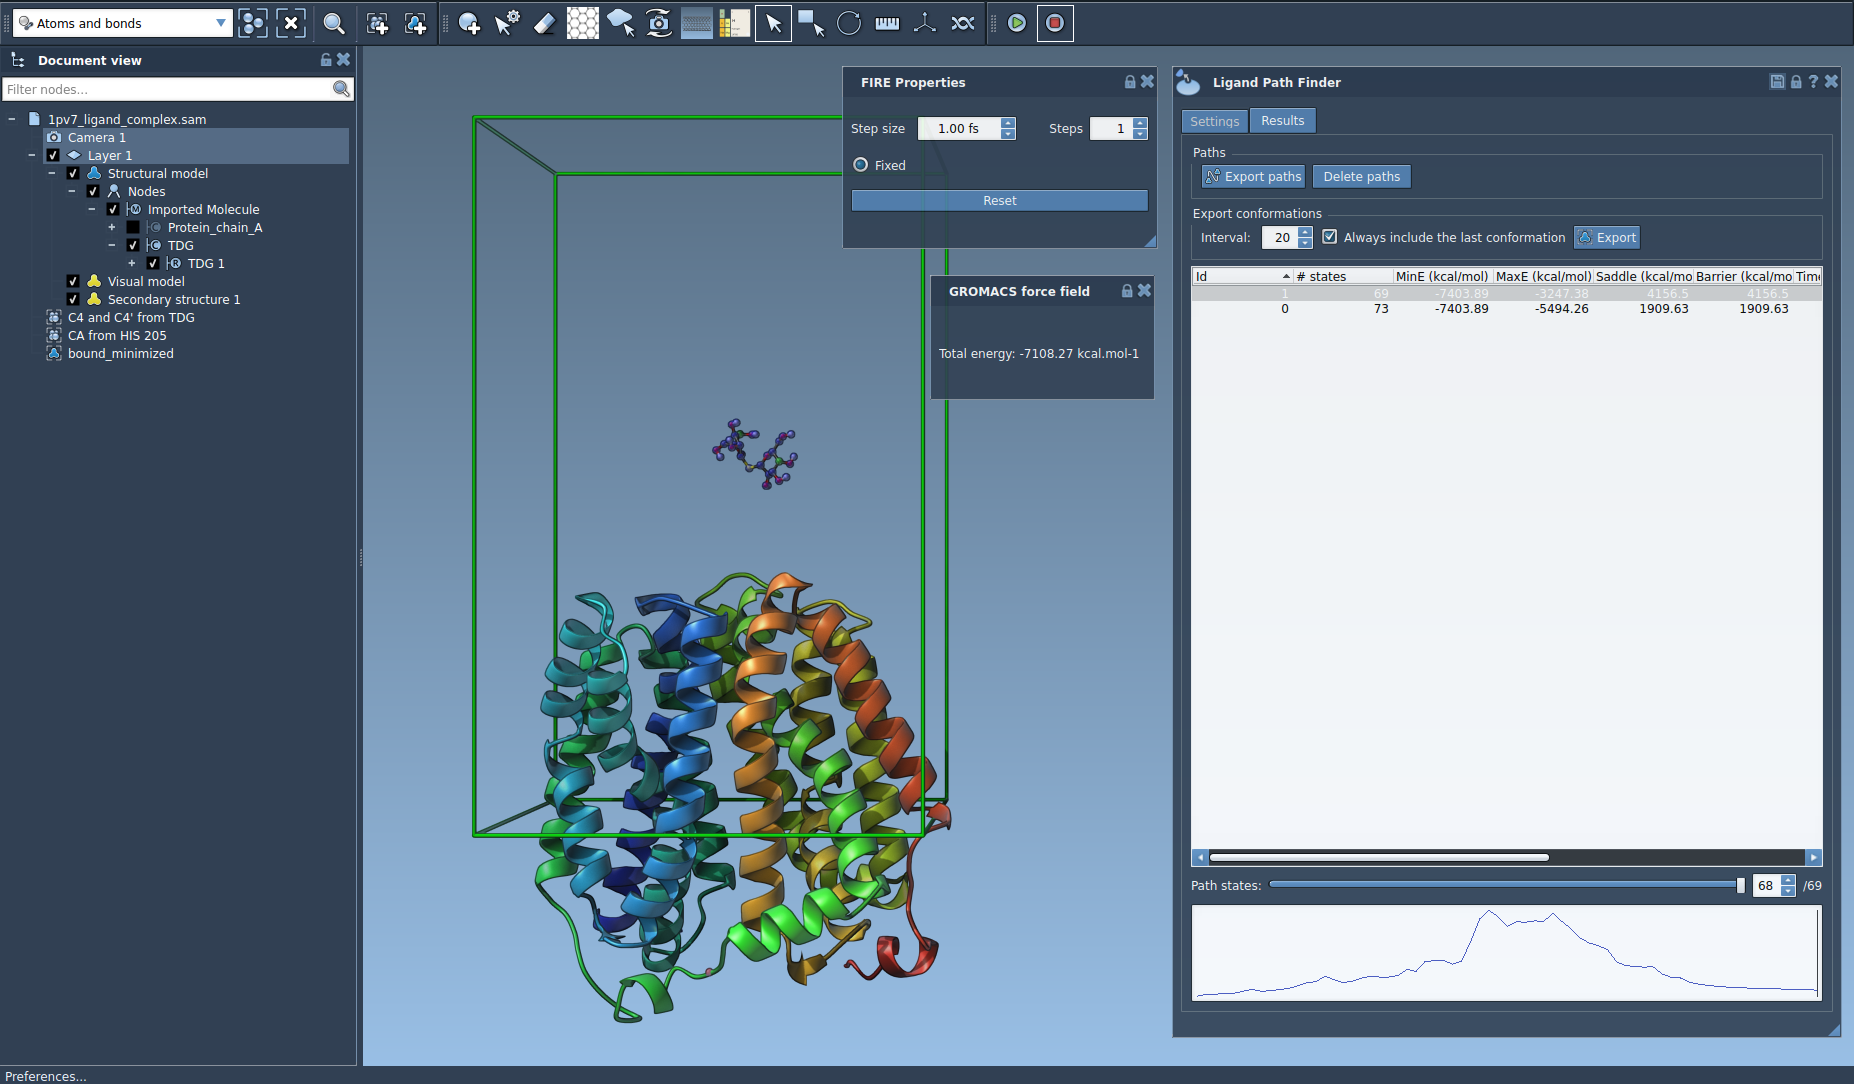The image size is (1854, 1084).
Task: Expand the Protein_chain_A tree node
Action: point(112,227)
